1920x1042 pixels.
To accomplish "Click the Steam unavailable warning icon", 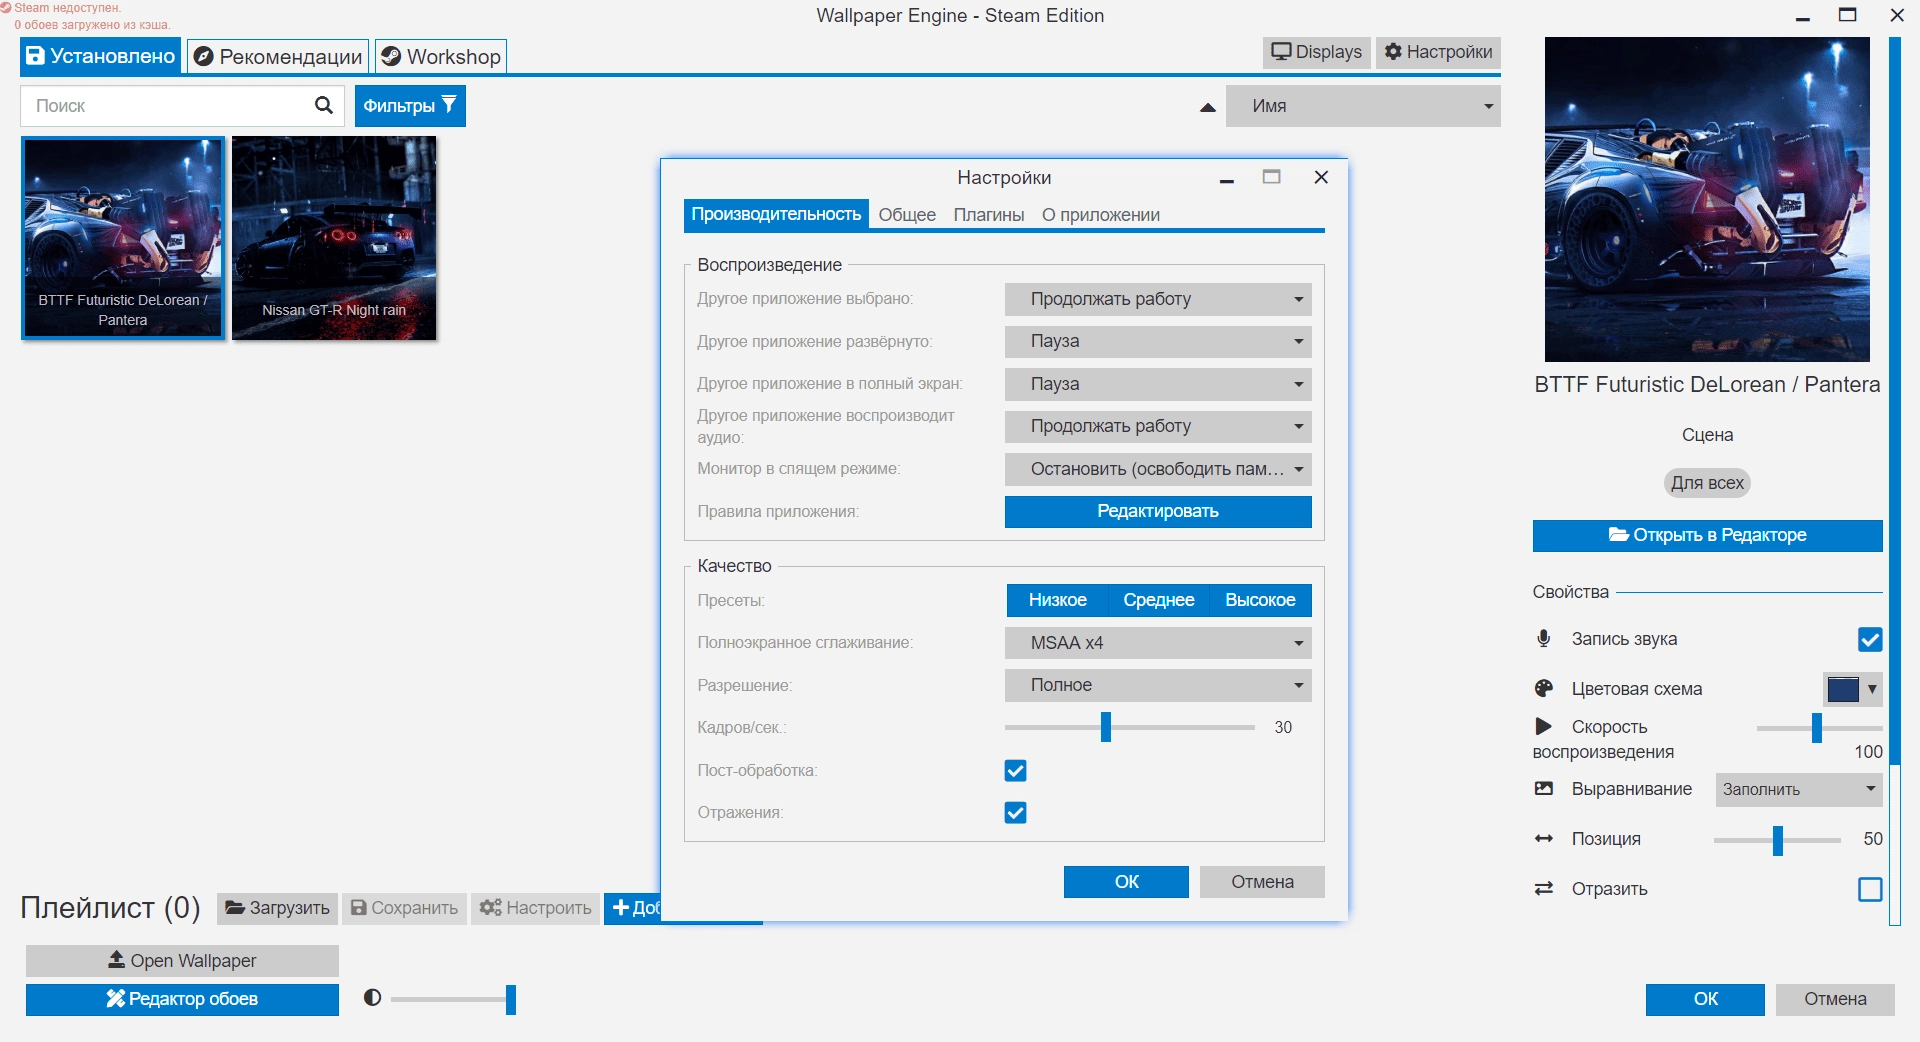I will click(6, 7).
